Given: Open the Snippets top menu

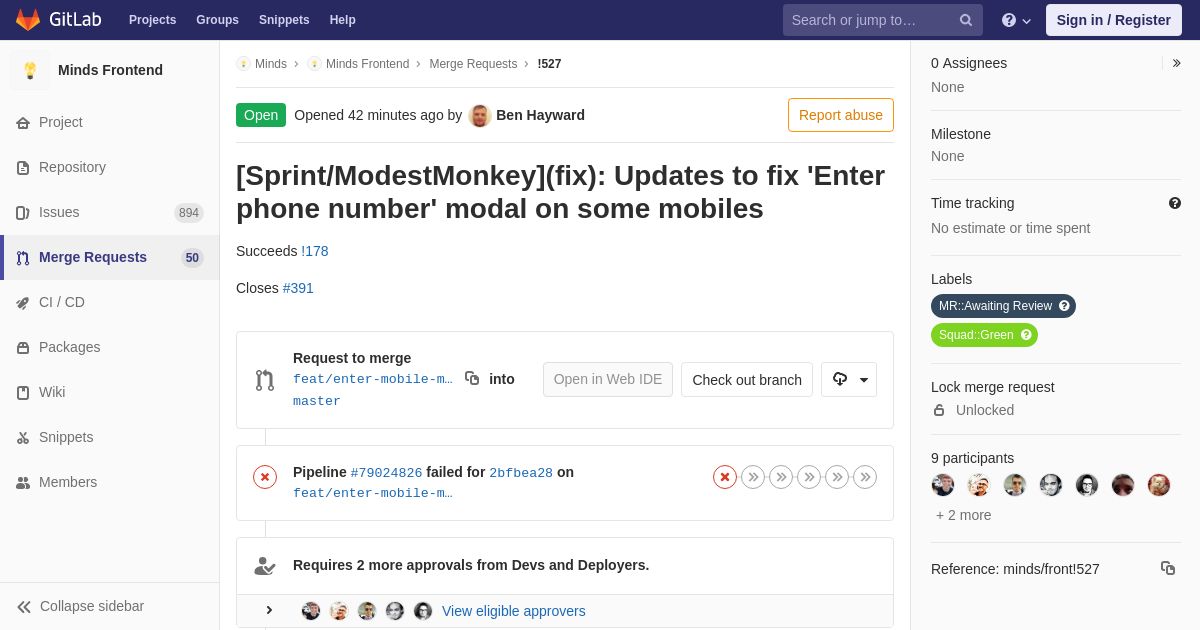Looking at the screenshot, I should pos(284,20).
